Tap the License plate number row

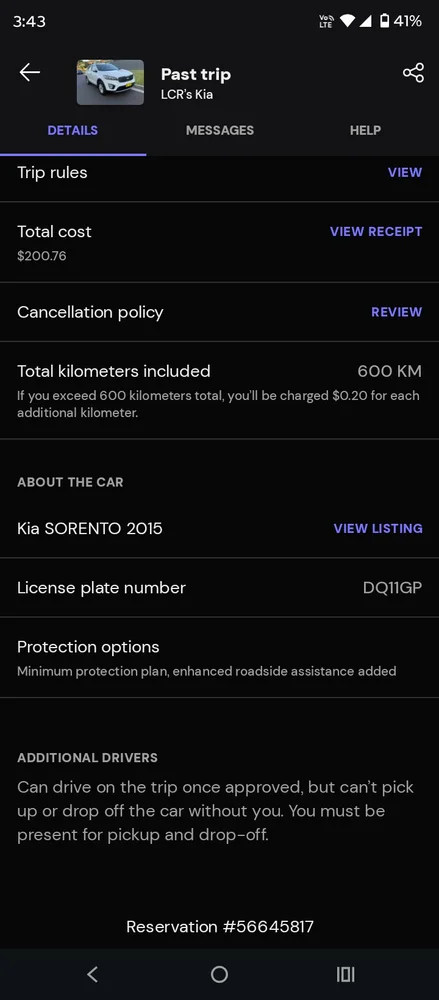[x=220, y=587]
